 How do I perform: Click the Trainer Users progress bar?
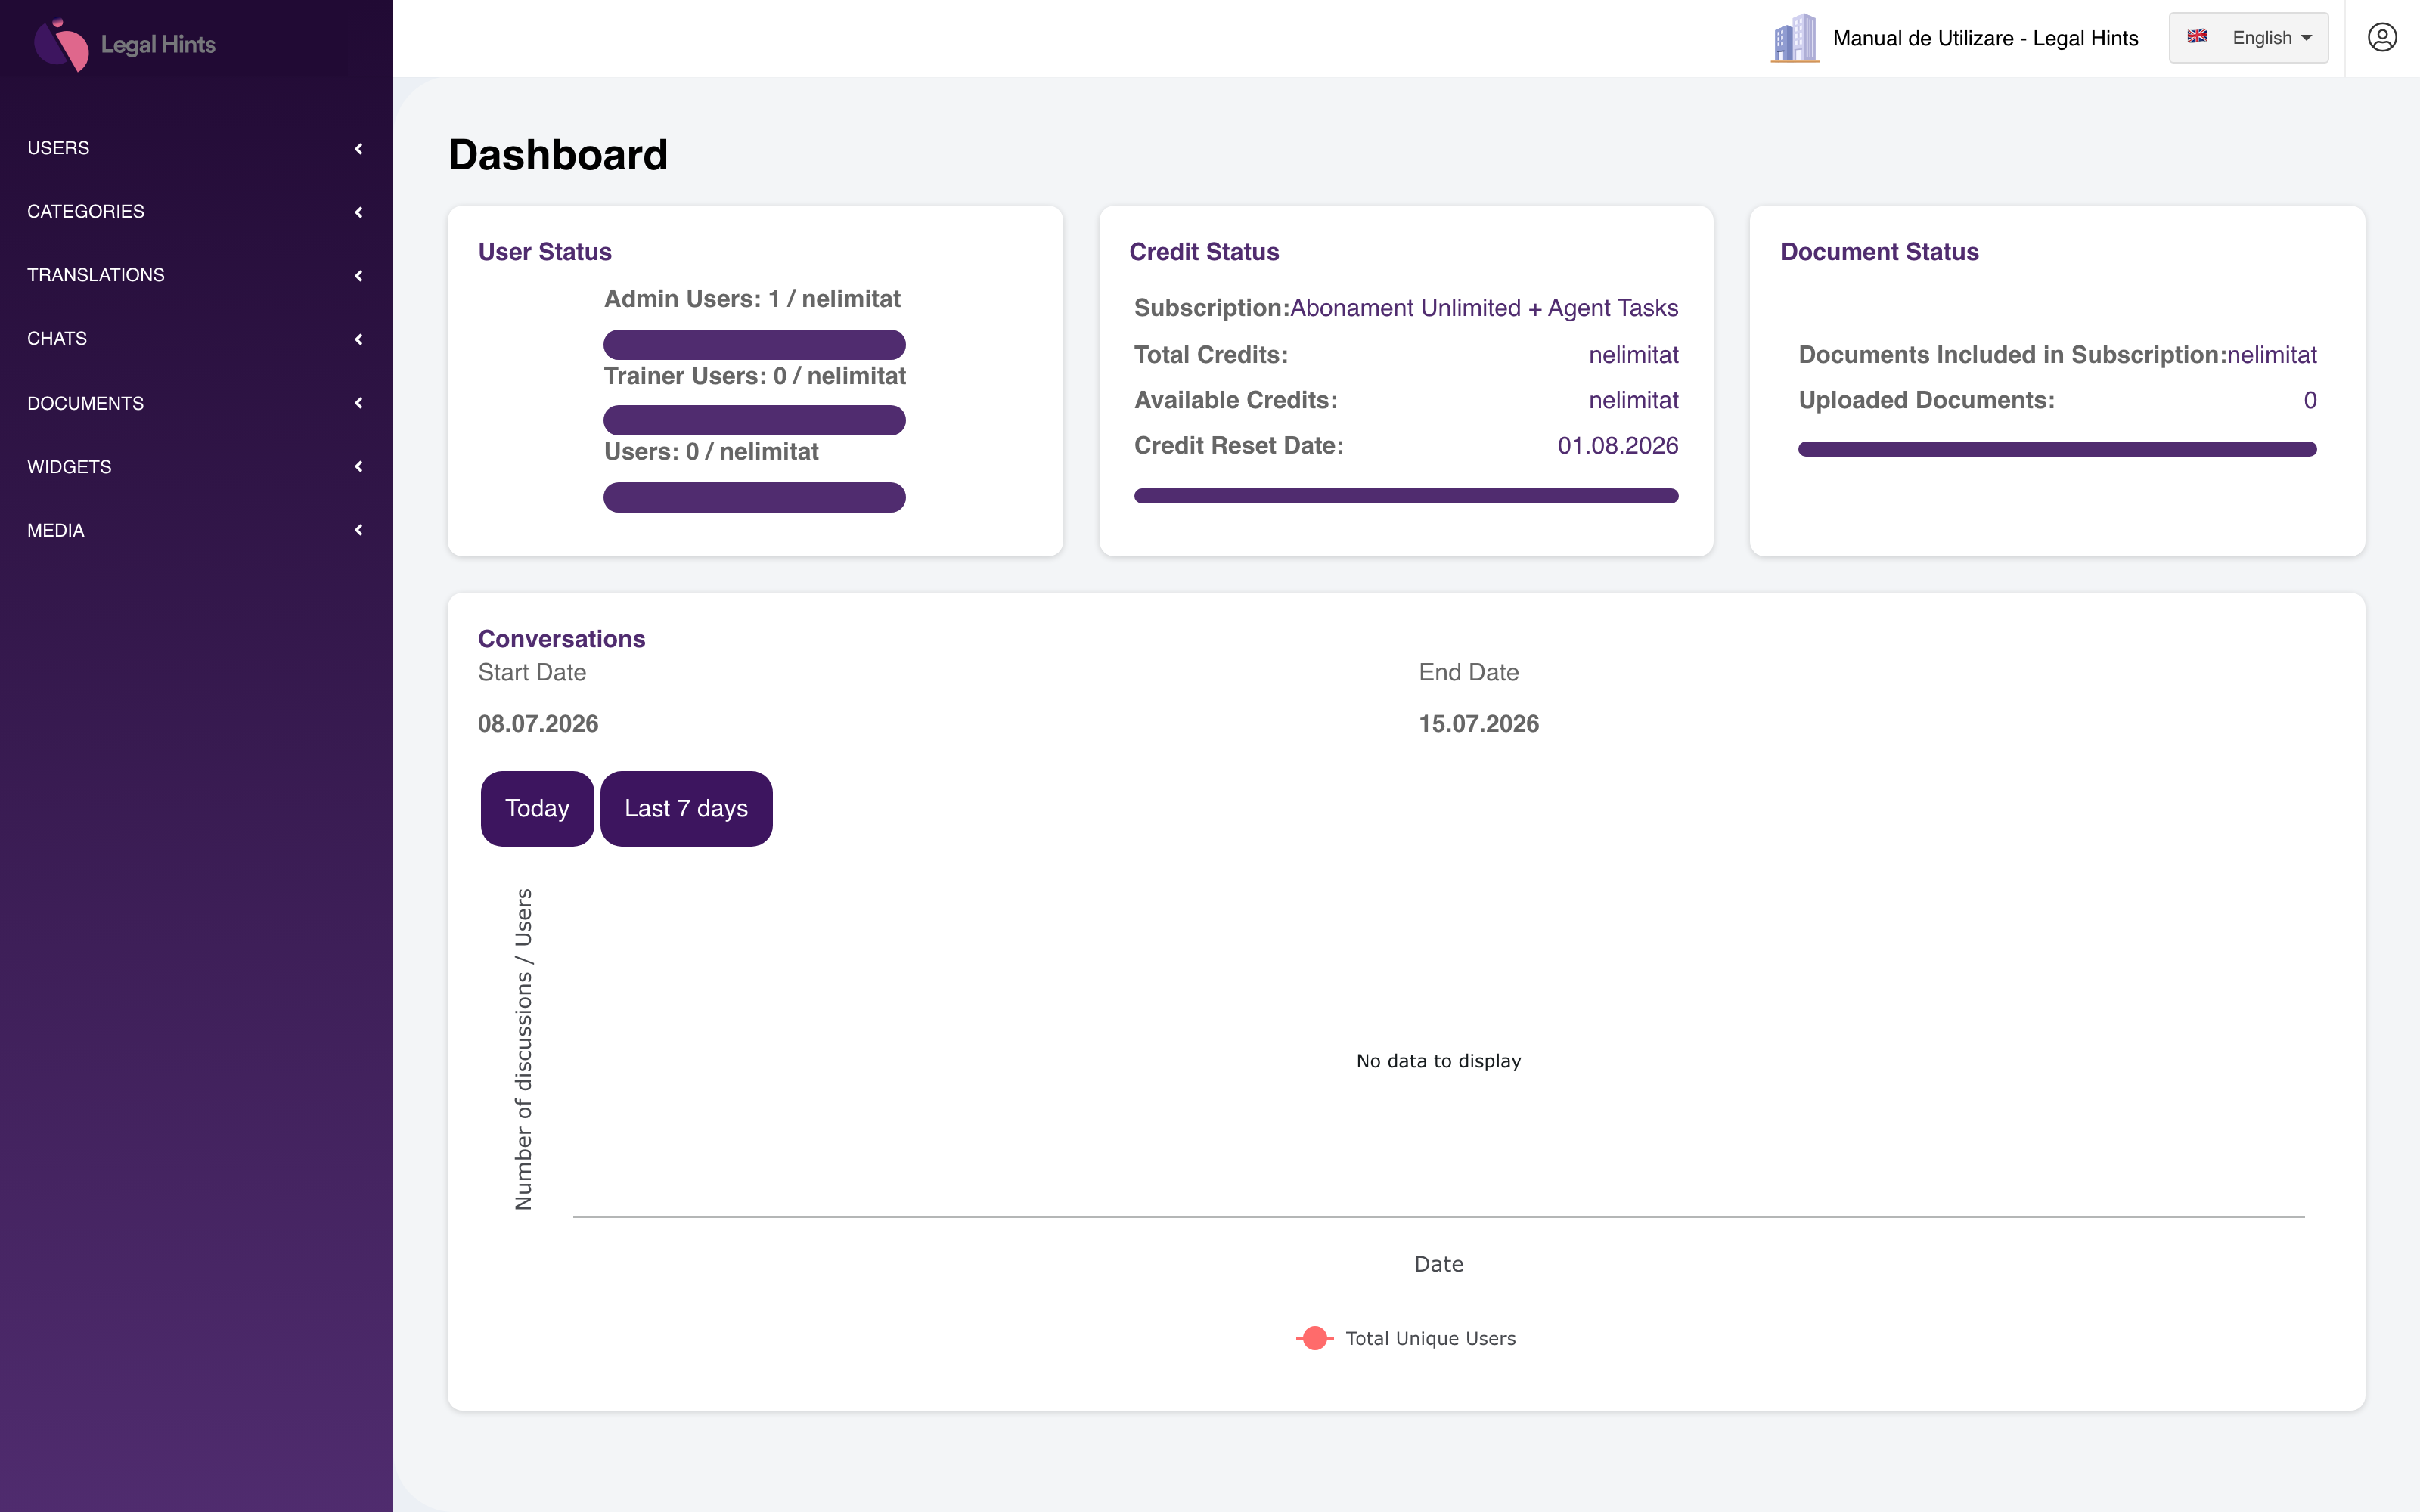click(x=754, y=420)
